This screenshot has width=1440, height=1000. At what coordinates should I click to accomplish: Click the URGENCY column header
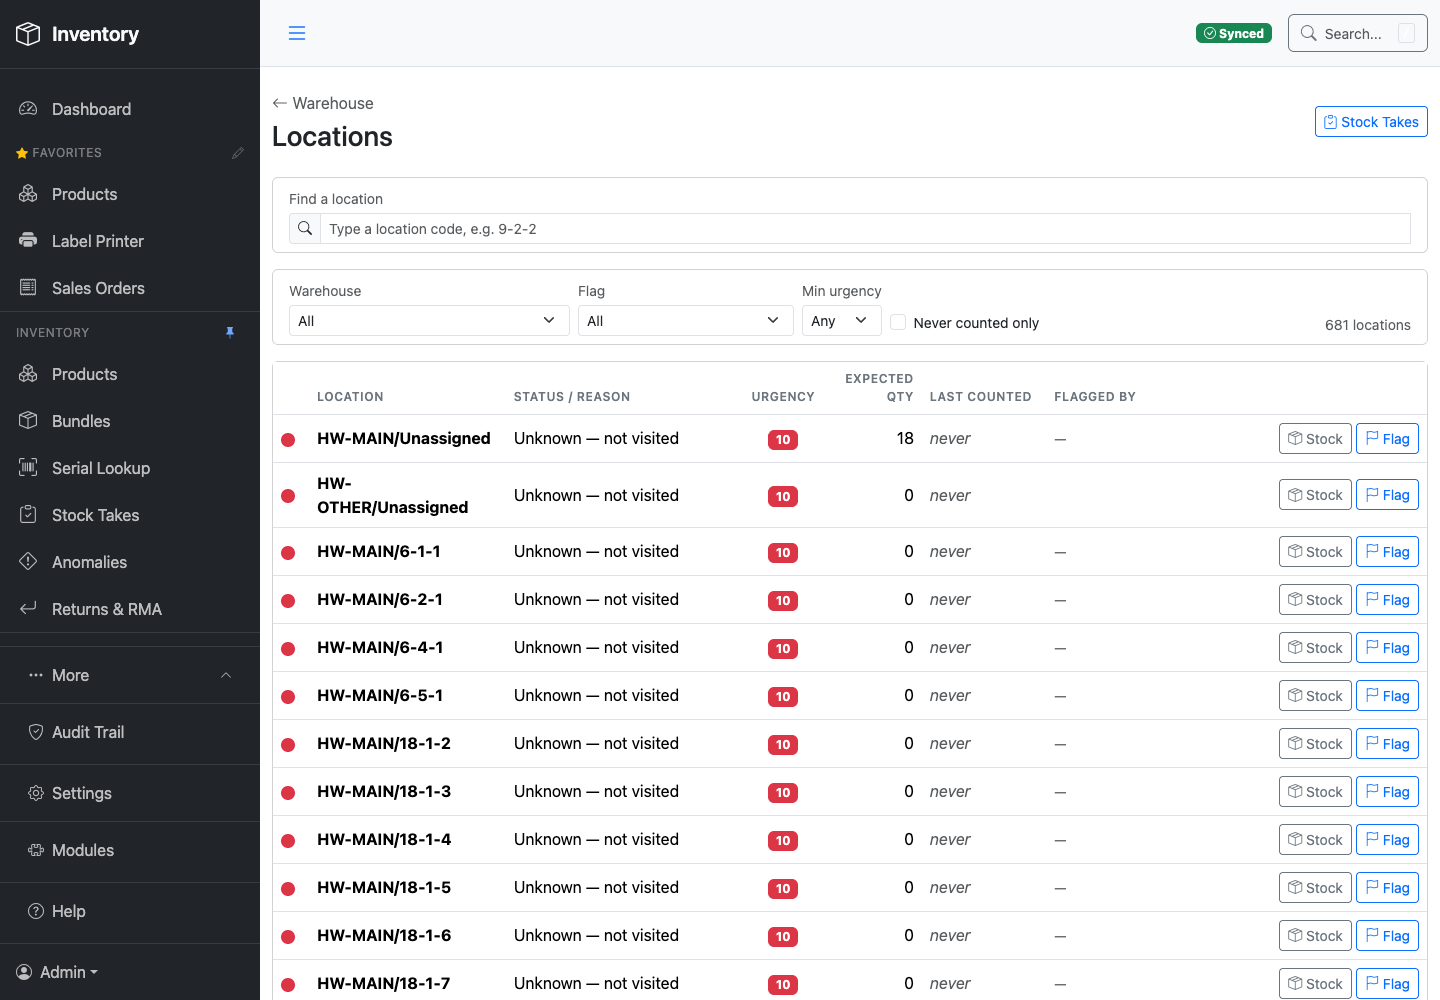coord(783,397)
